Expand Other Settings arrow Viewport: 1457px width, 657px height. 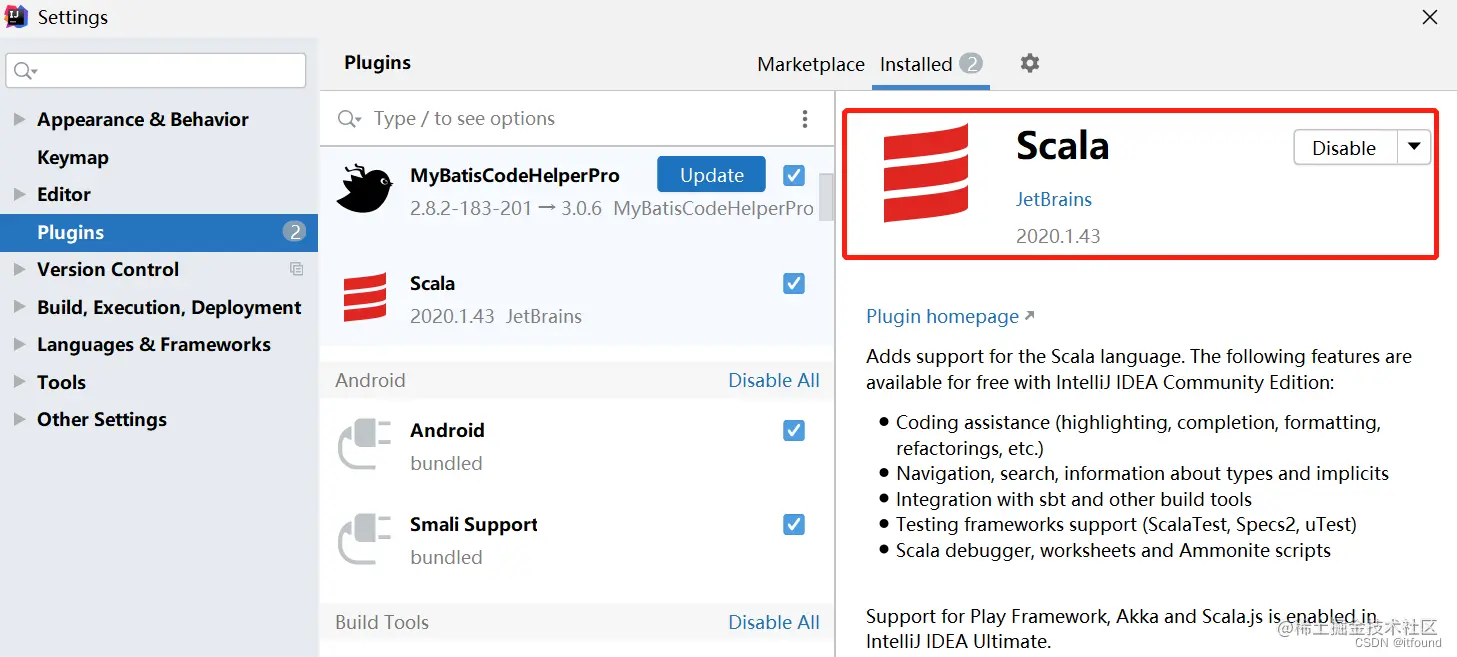pos(19,419)
